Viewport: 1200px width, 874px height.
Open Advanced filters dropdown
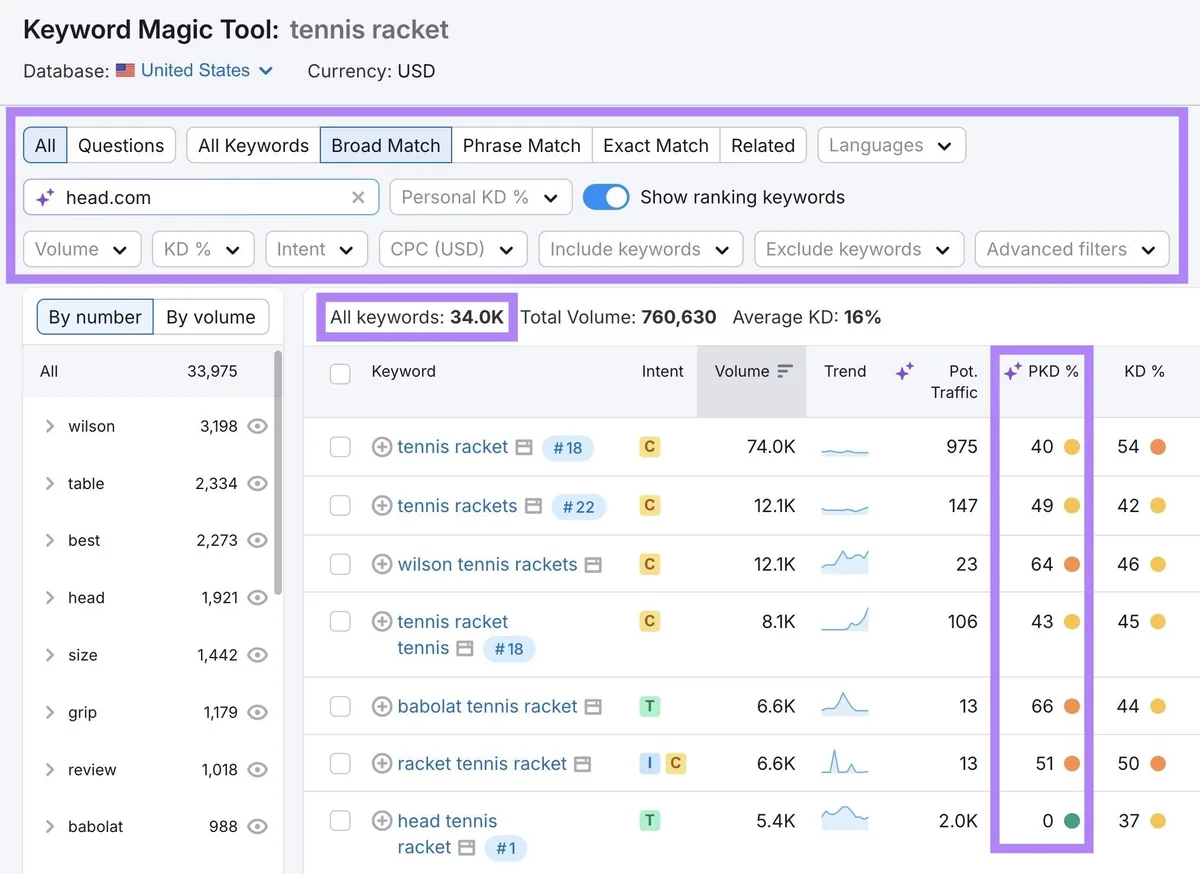coord(1072,249)
